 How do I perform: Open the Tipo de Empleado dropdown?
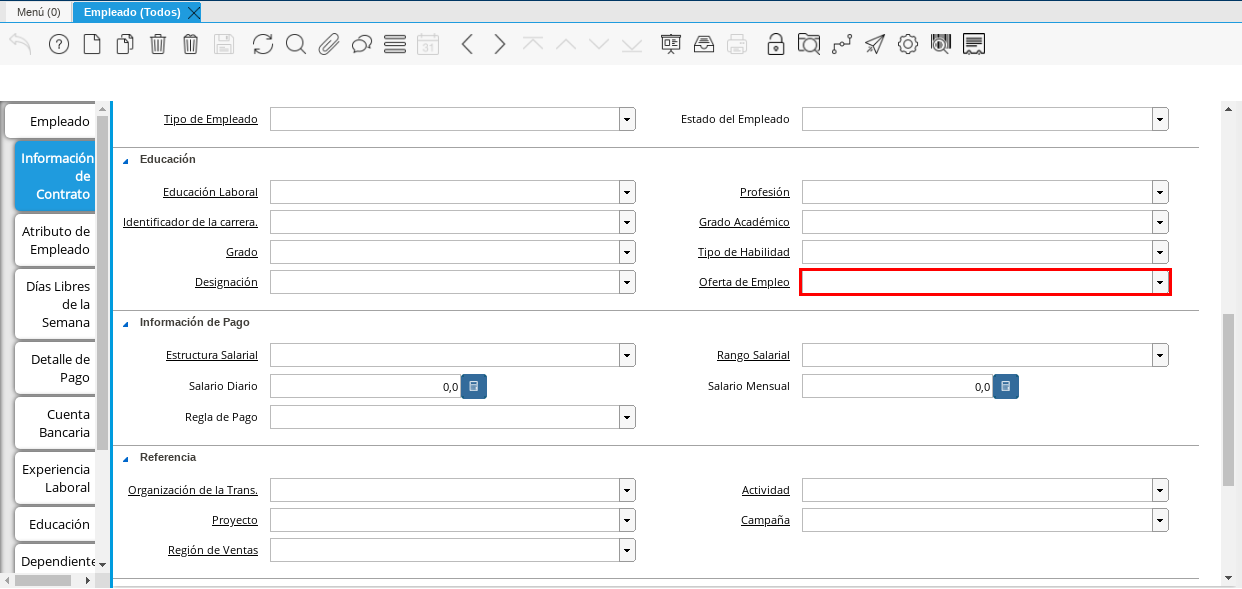point(627,120)
